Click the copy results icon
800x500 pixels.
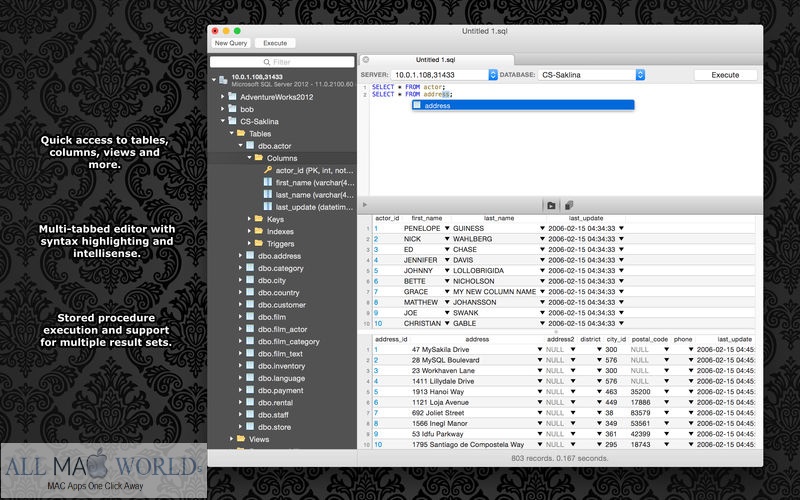[x=569, y=205]
